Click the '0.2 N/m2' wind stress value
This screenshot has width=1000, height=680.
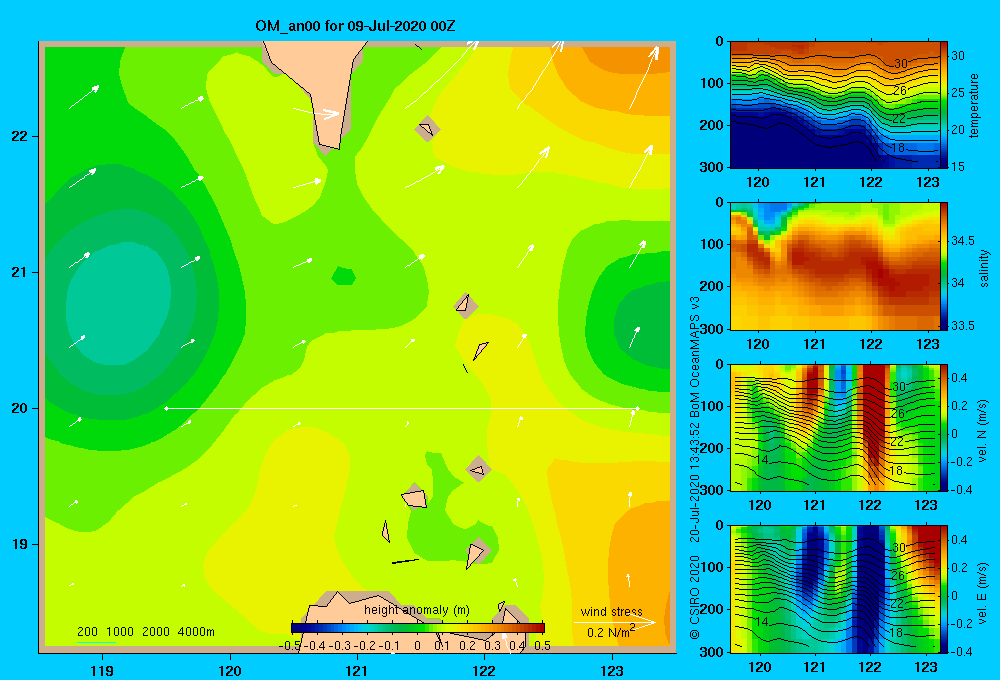(x=611, y=631)
